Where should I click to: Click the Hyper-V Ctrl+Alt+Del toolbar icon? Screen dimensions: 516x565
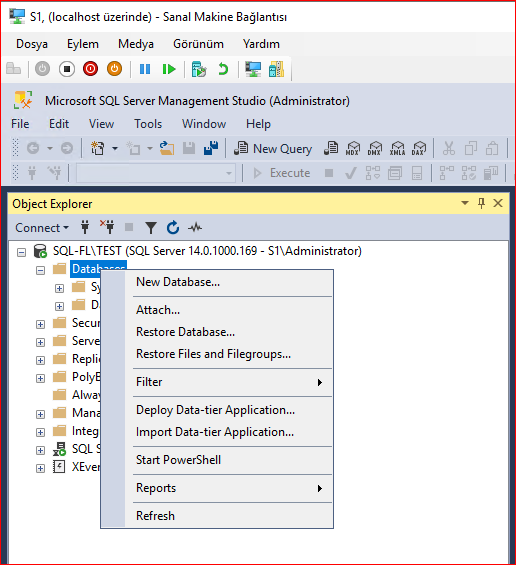(14, 68)
